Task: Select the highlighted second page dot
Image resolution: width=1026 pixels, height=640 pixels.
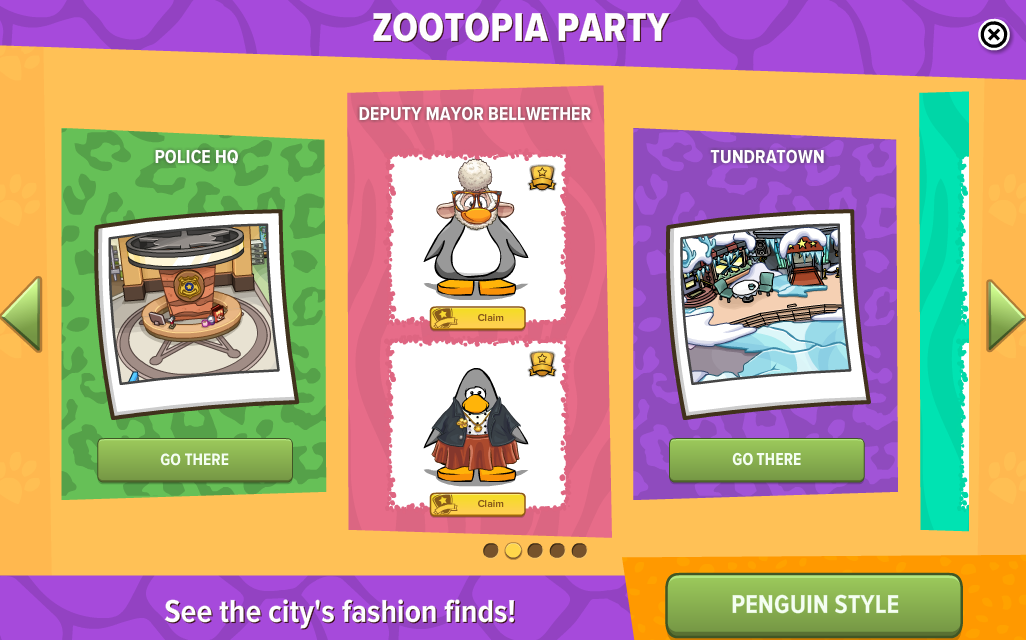Action: pyautogui.click(x=513, y=550)
